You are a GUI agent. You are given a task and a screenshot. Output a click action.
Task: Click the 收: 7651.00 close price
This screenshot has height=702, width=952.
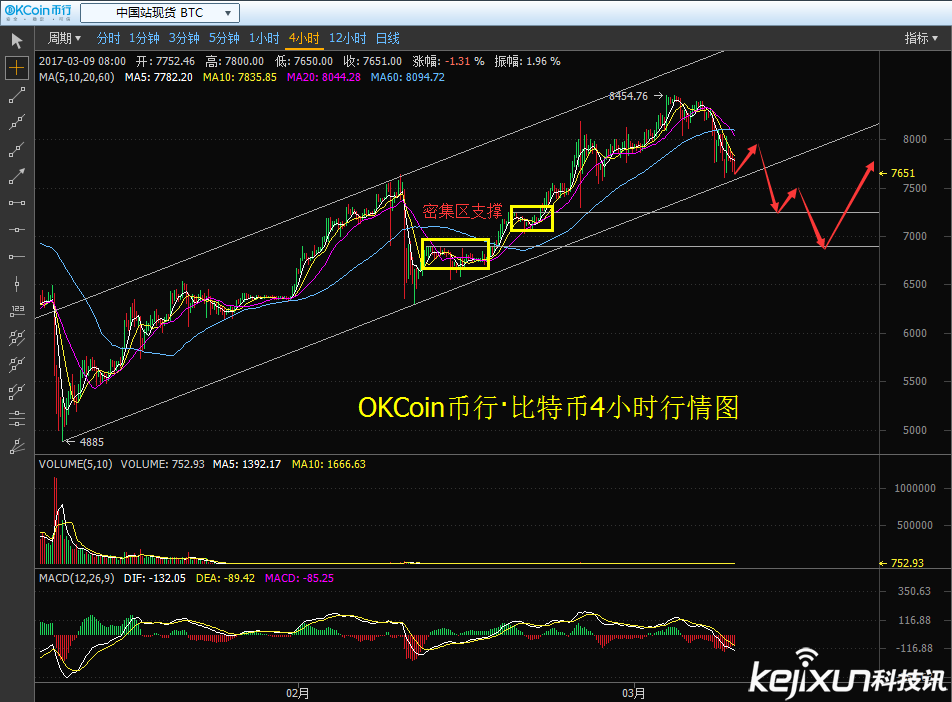point(372,61)
